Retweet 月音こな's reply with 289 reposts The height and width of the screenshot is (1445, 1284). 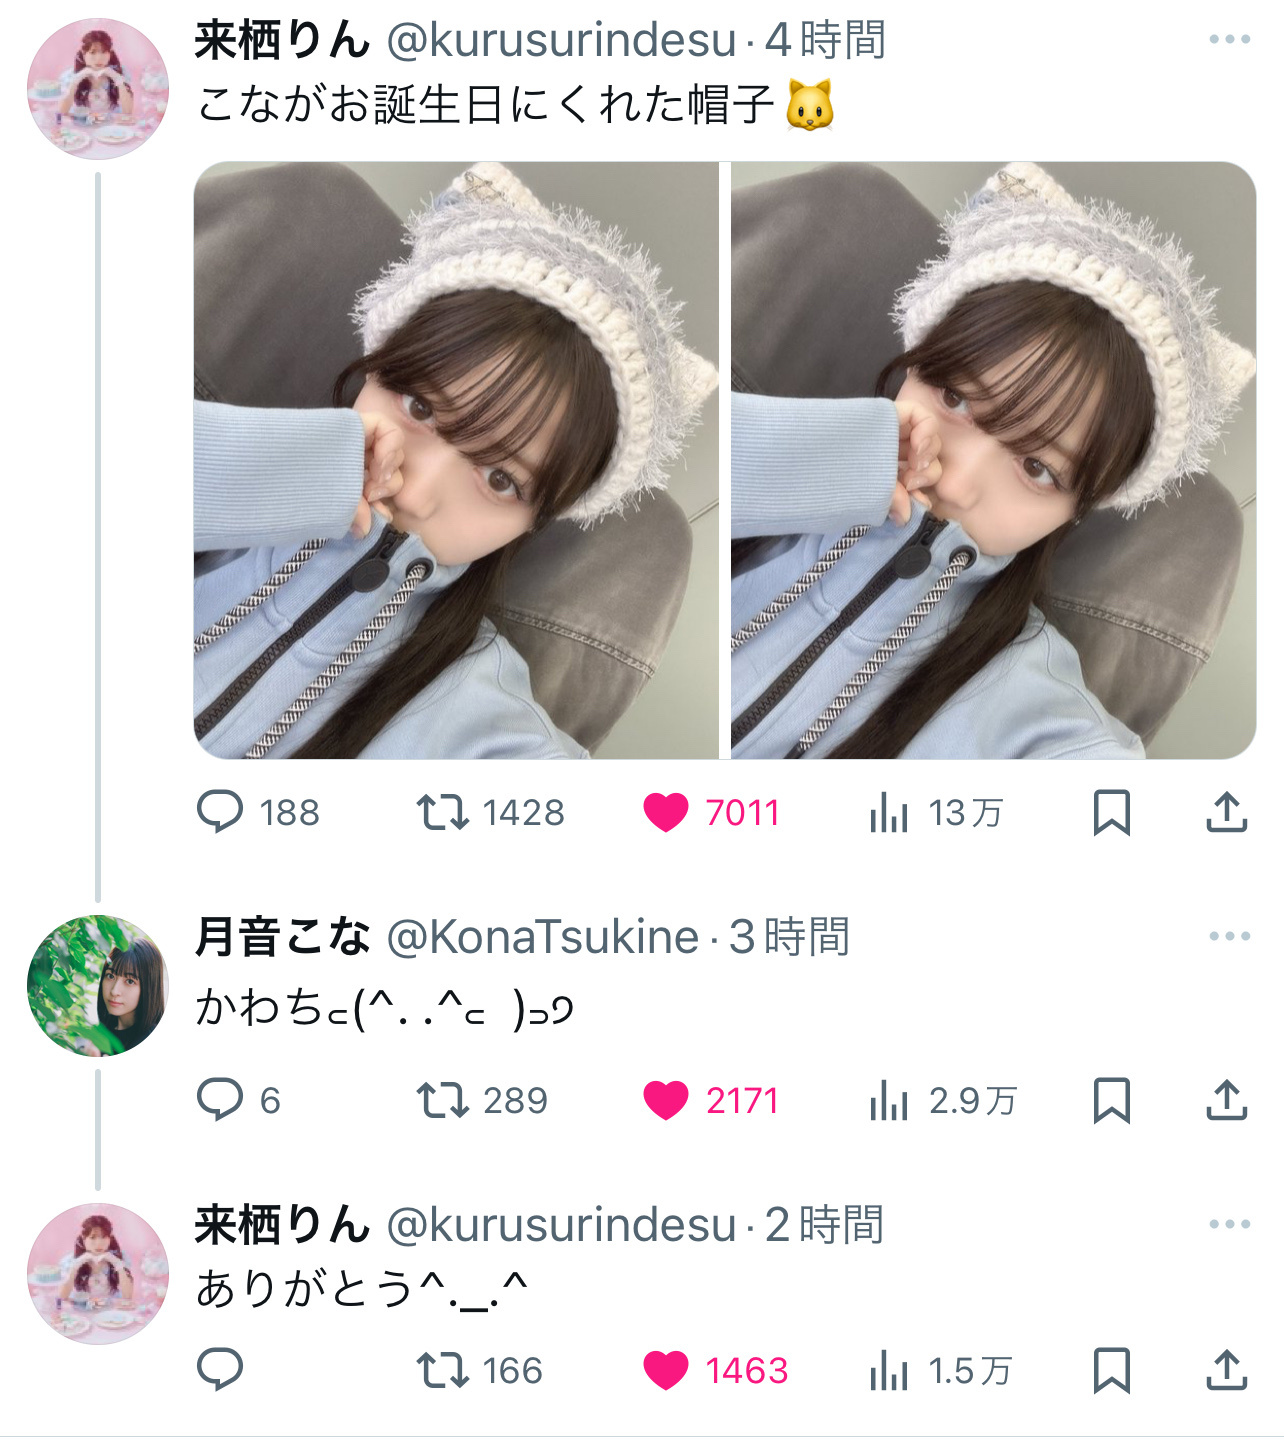click(482, 1100)
